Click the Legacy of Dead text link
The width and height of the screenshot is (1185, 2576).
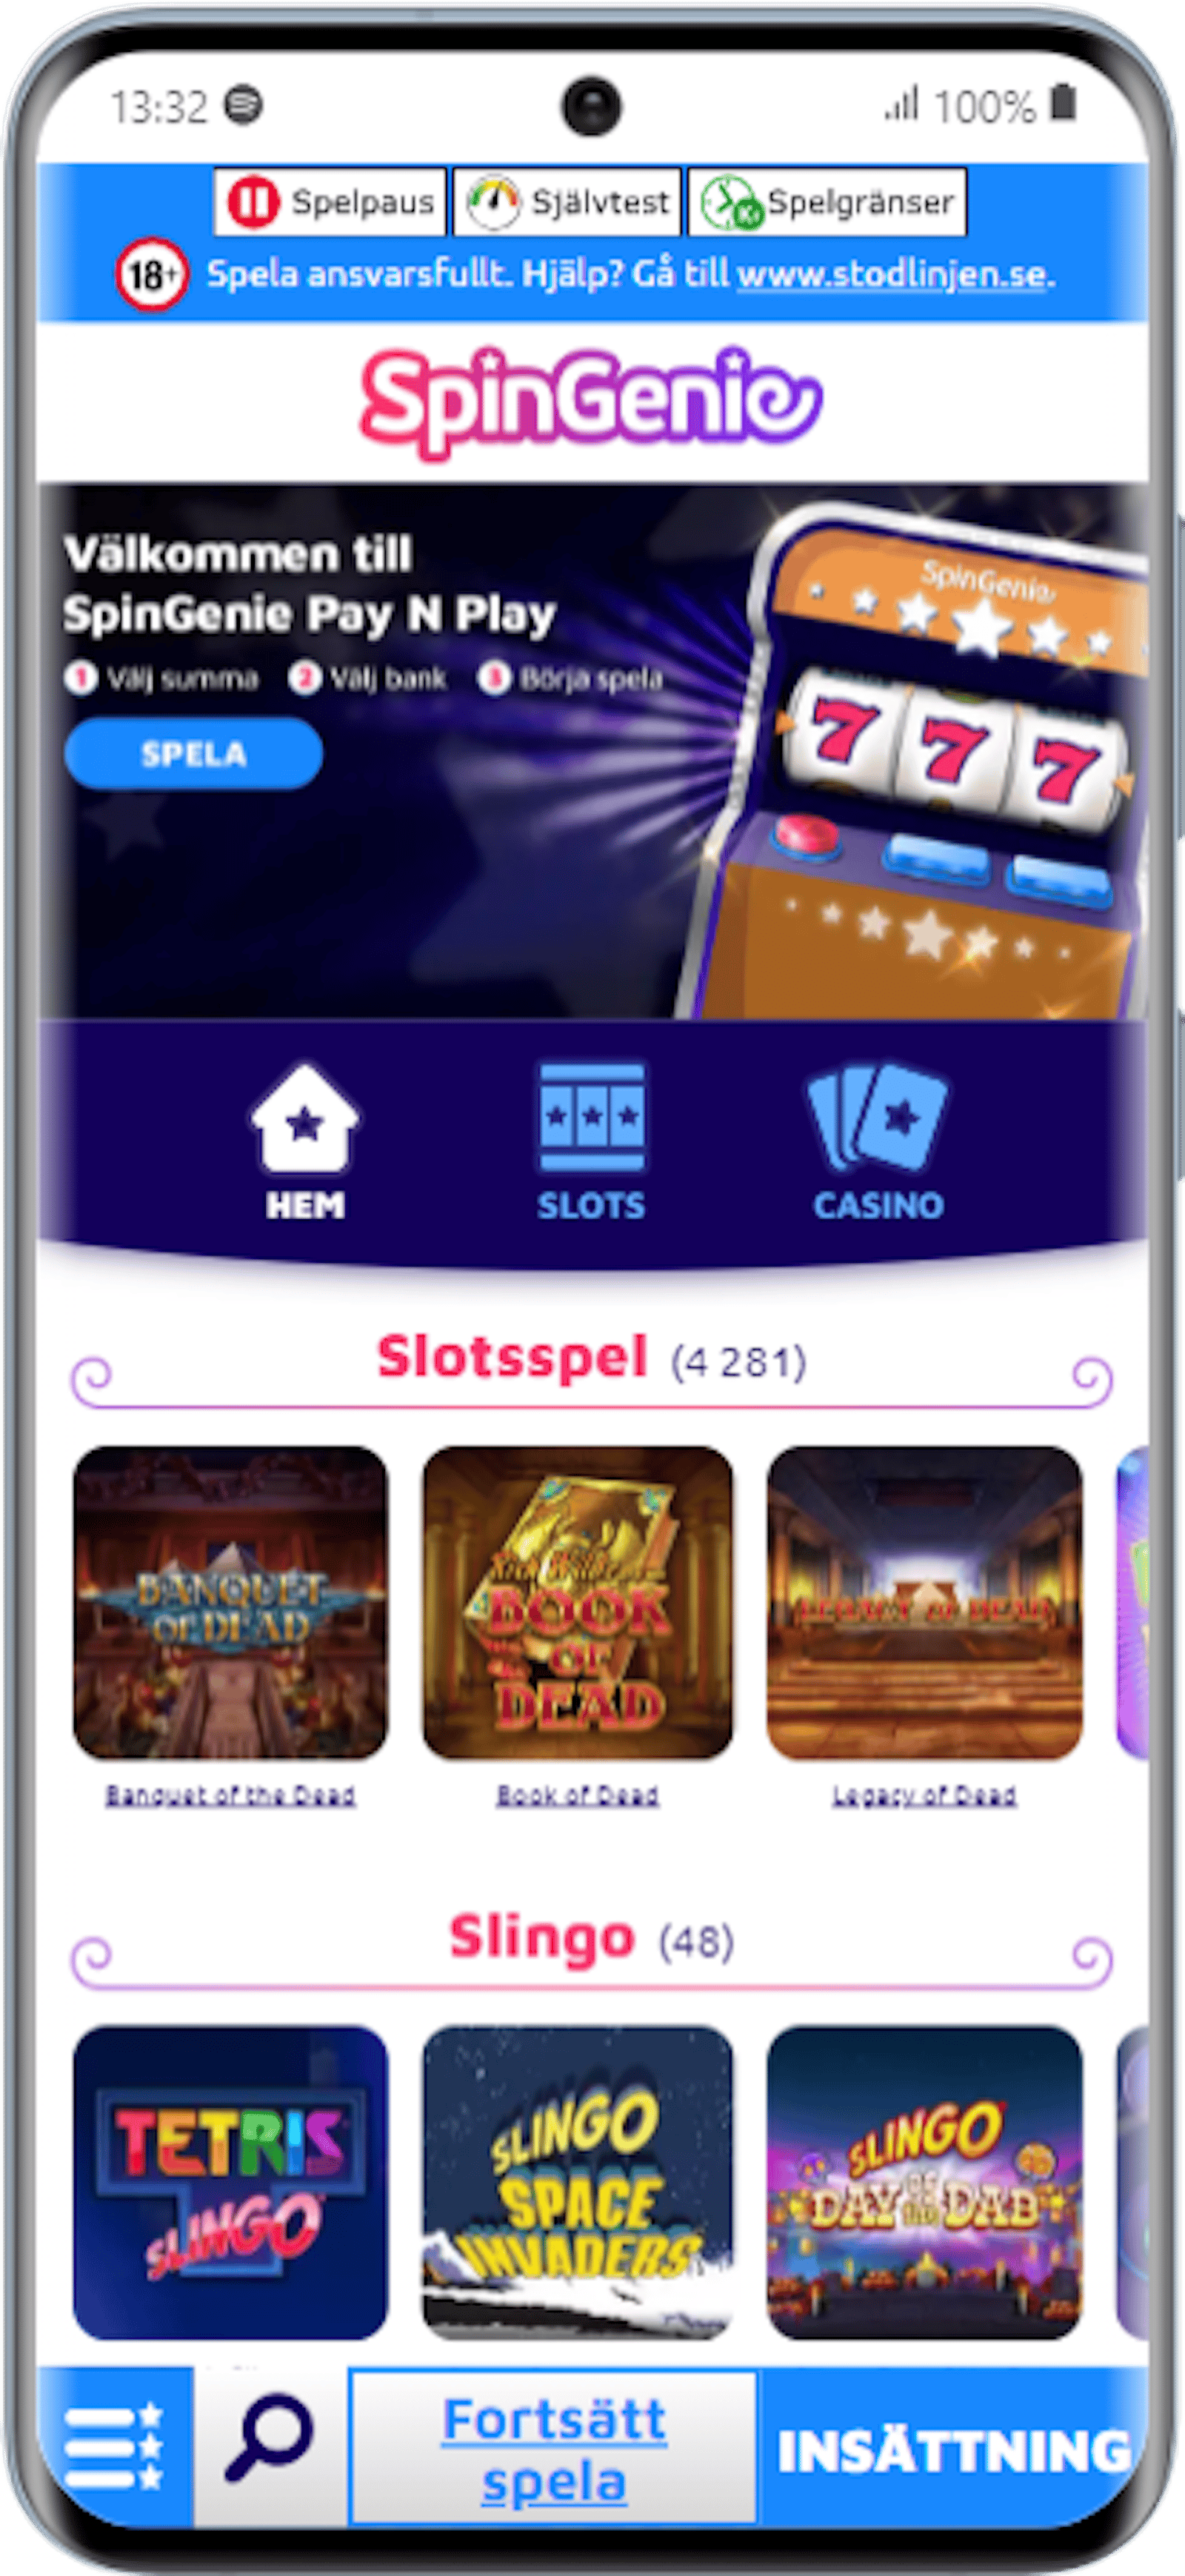point(924,1795)
